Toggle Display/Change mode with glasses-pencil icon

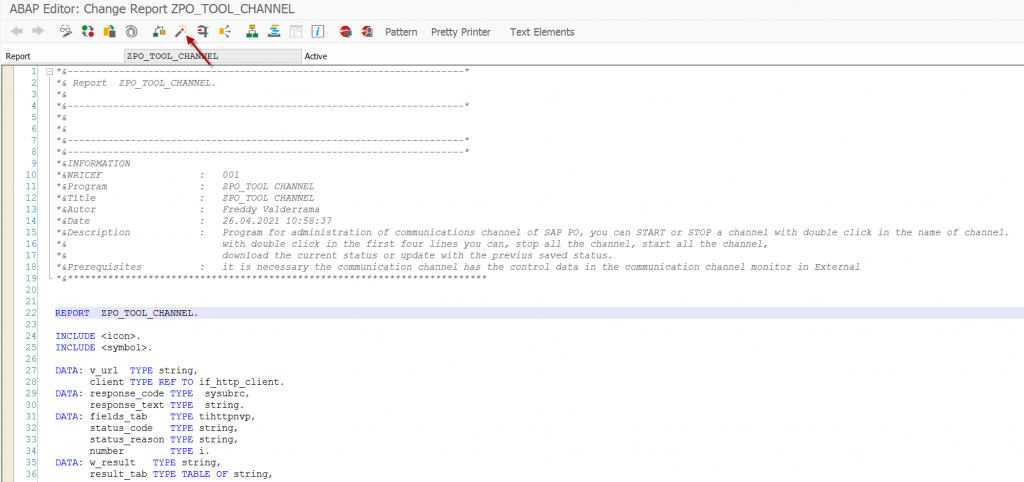pyautogui.click(x=65, y=31)
